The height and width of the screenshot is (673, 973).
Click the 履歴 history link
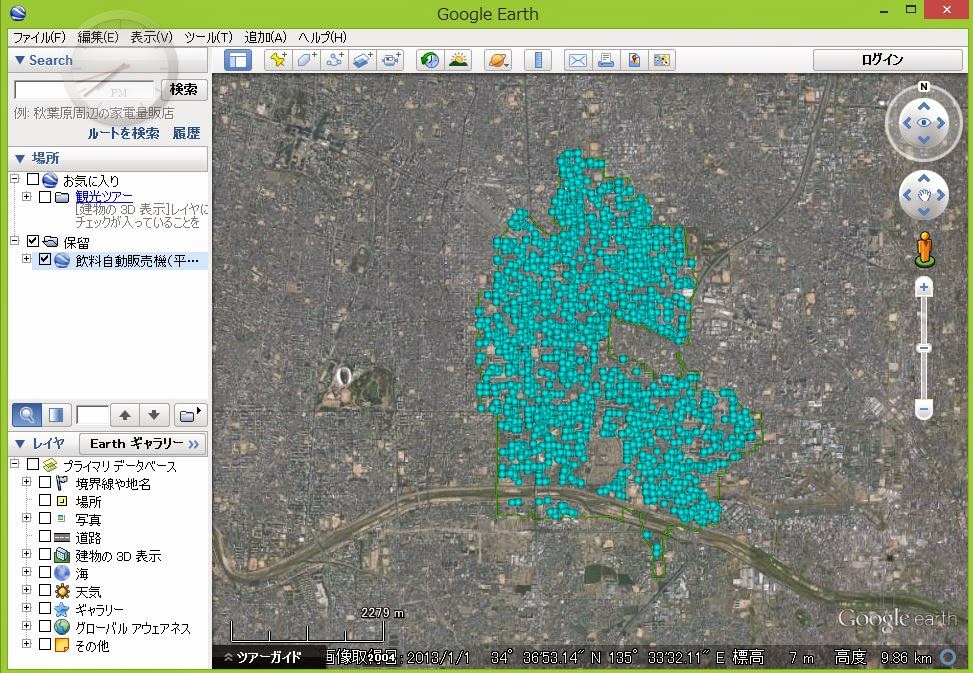[x=186, y=133]
